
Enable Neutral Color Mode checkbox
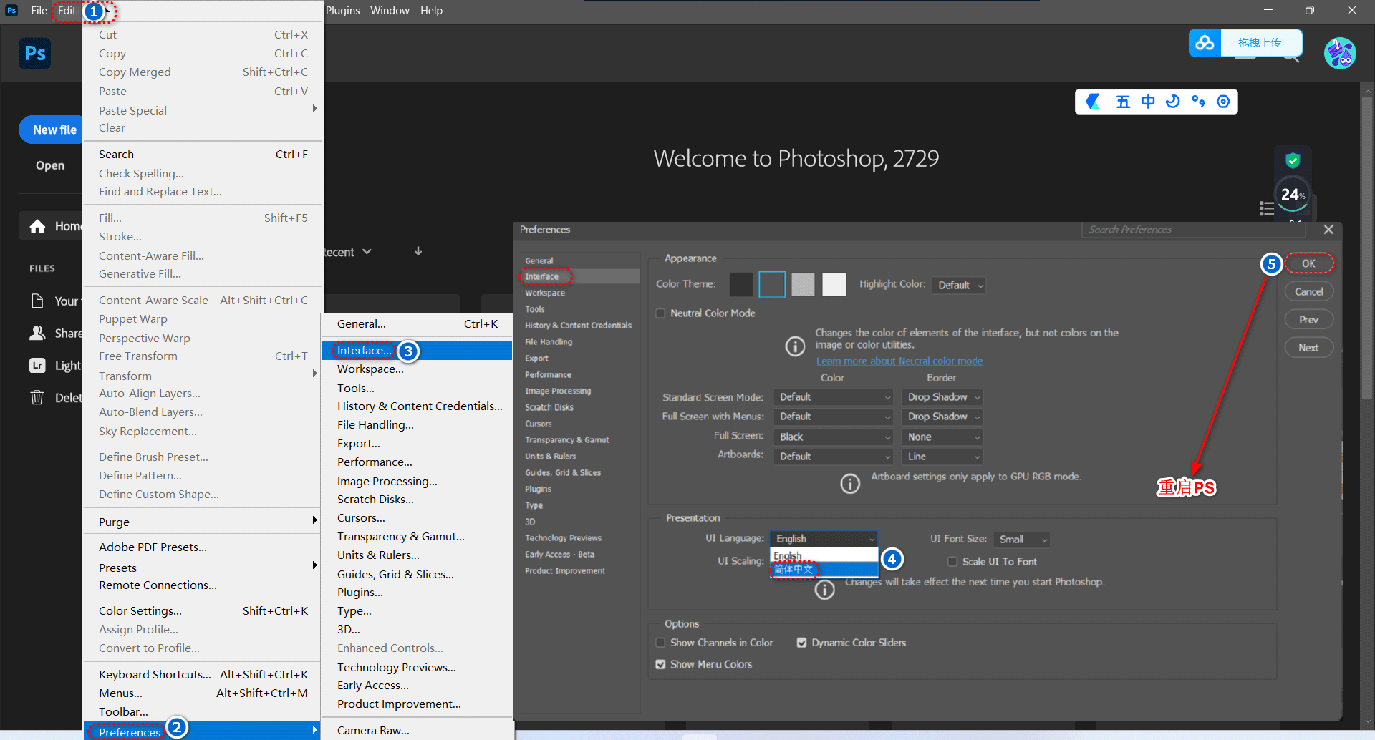pyautogui.click(x=660, y=313)
